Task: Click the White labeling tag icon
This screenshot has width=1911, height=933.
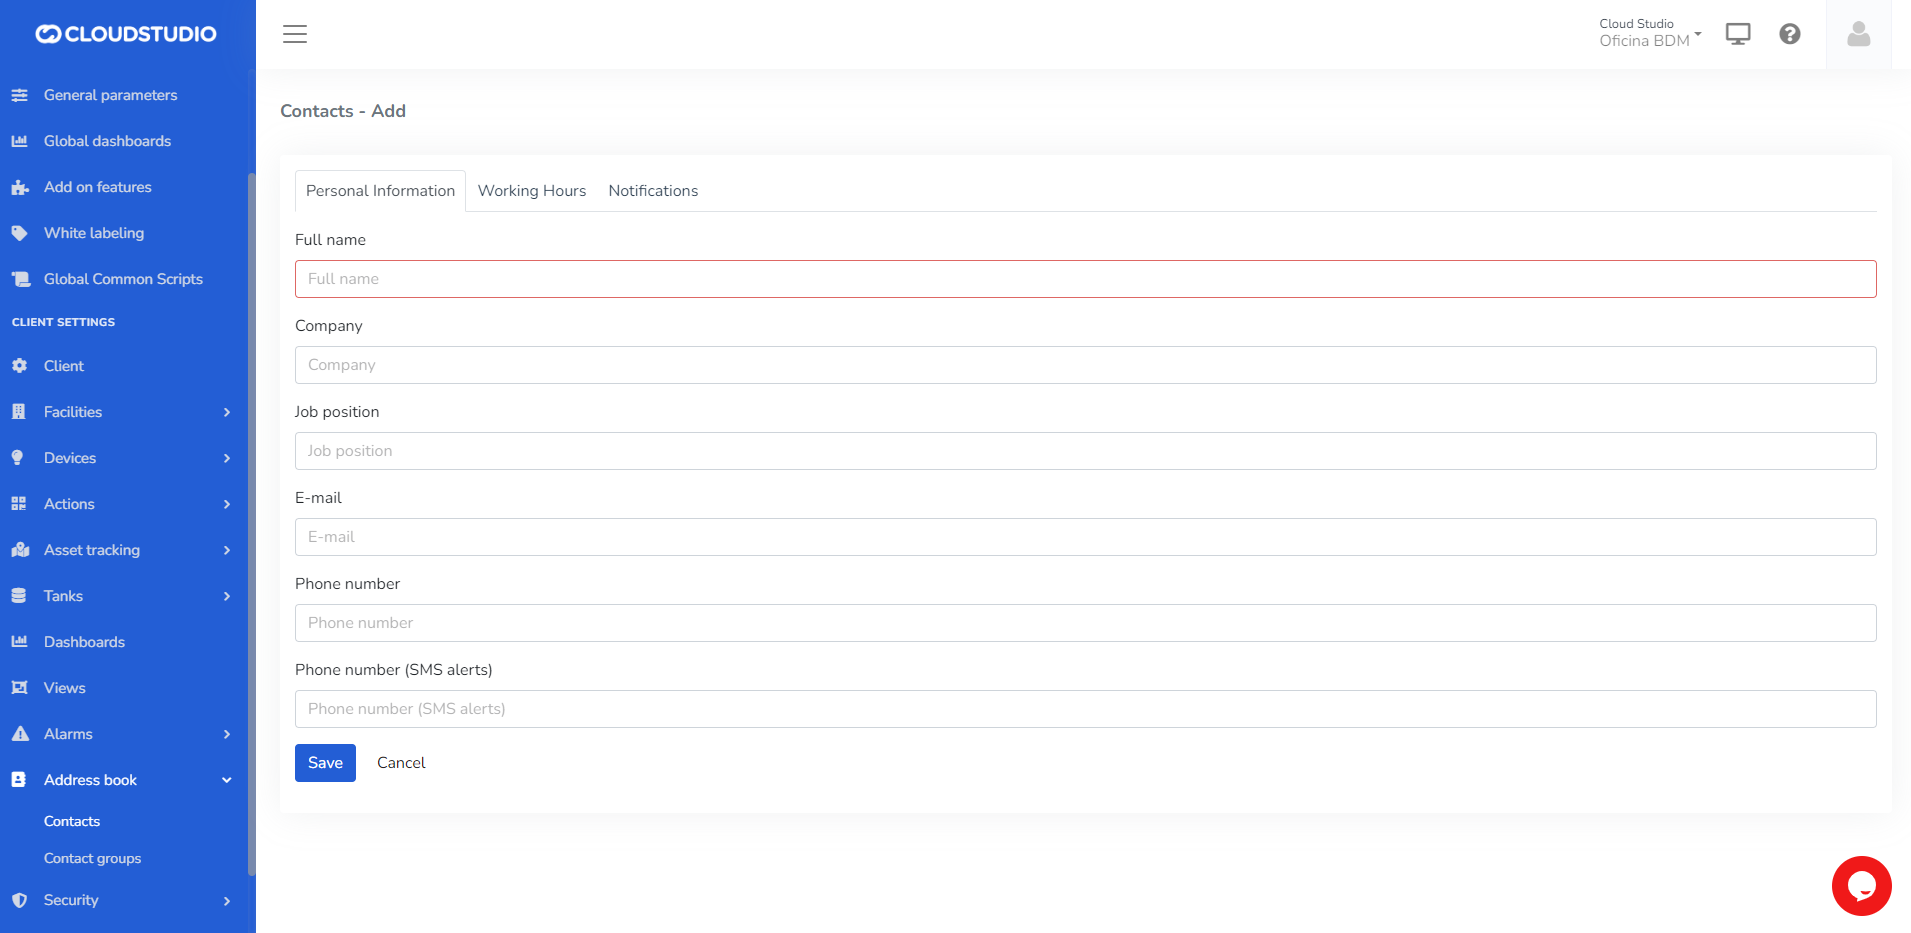Action: [19, 233]
